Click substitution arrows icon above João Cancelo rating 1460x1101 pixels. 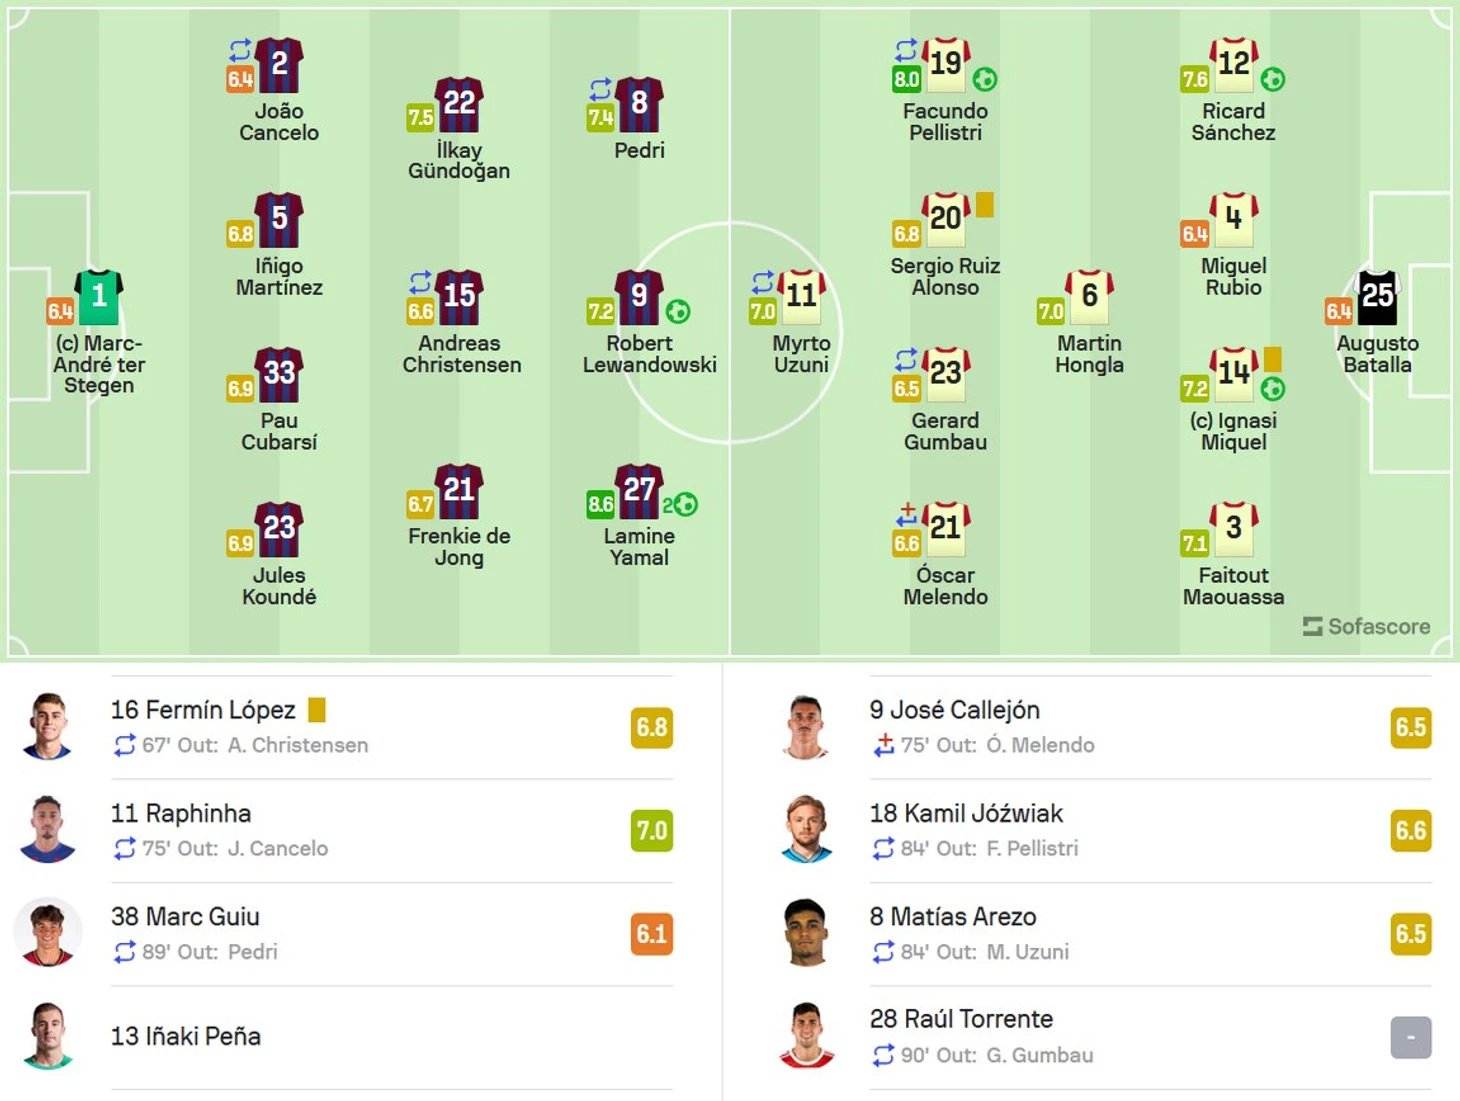(240, 50)
